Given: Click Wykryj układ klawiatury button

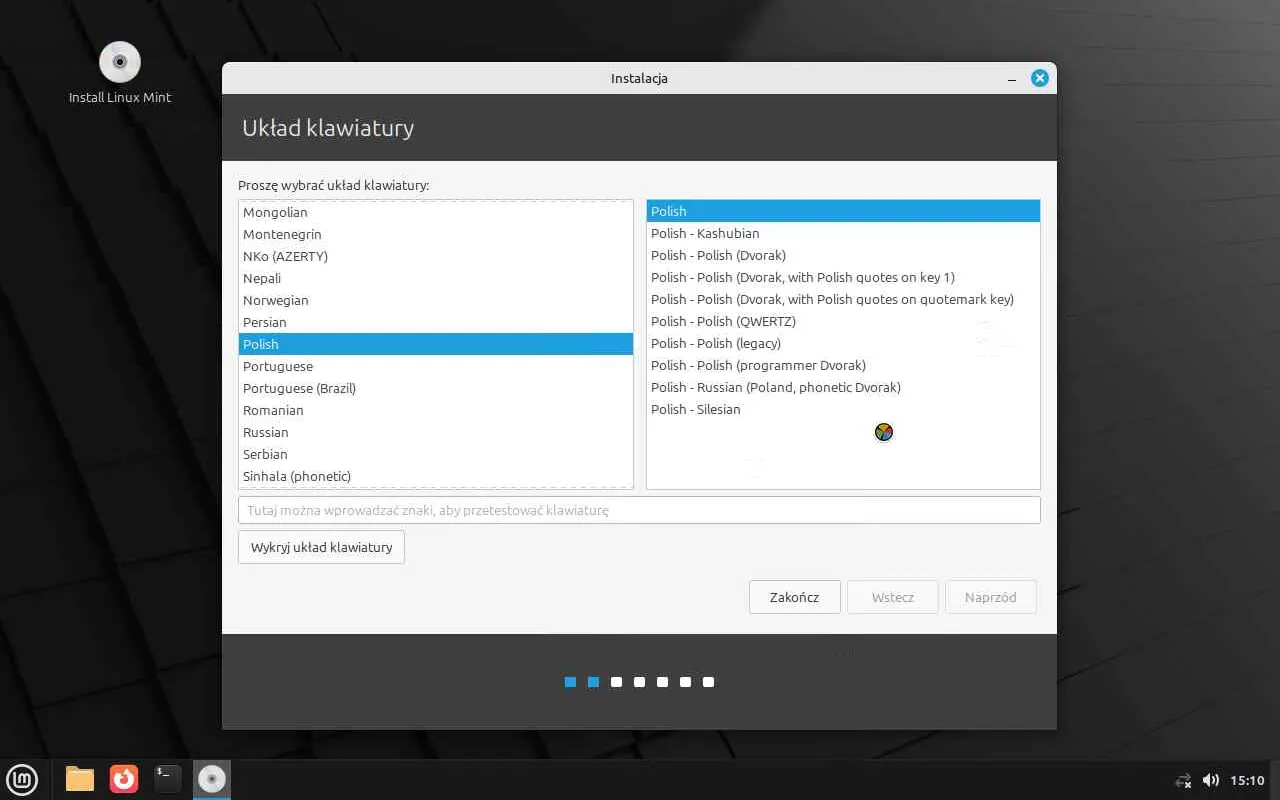Looking at the screenshot, I should [321, 547].
